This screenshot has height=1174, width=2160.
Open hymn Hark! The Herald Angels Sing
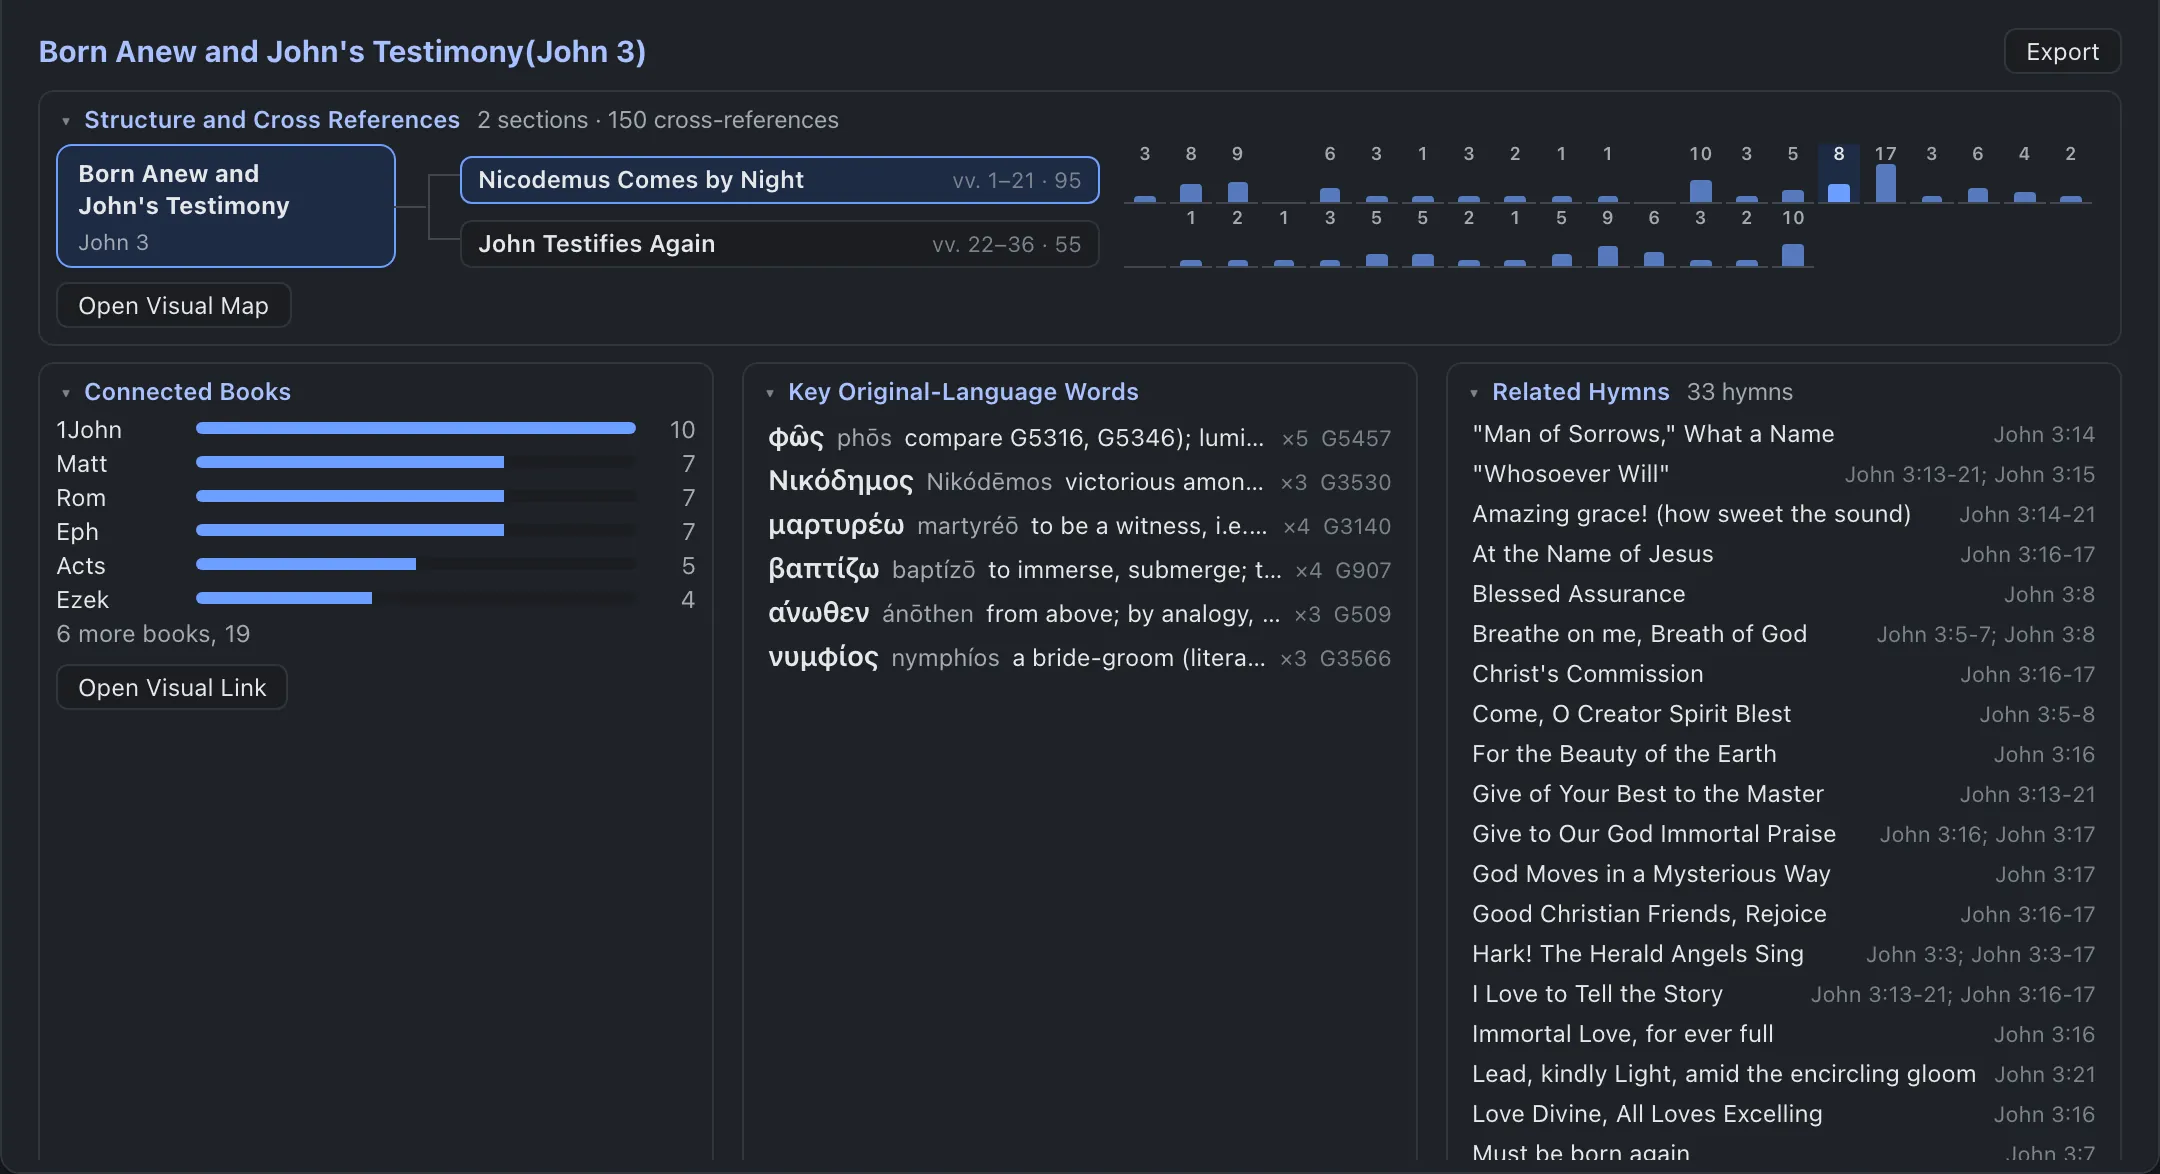click(x=1783, y=954)
